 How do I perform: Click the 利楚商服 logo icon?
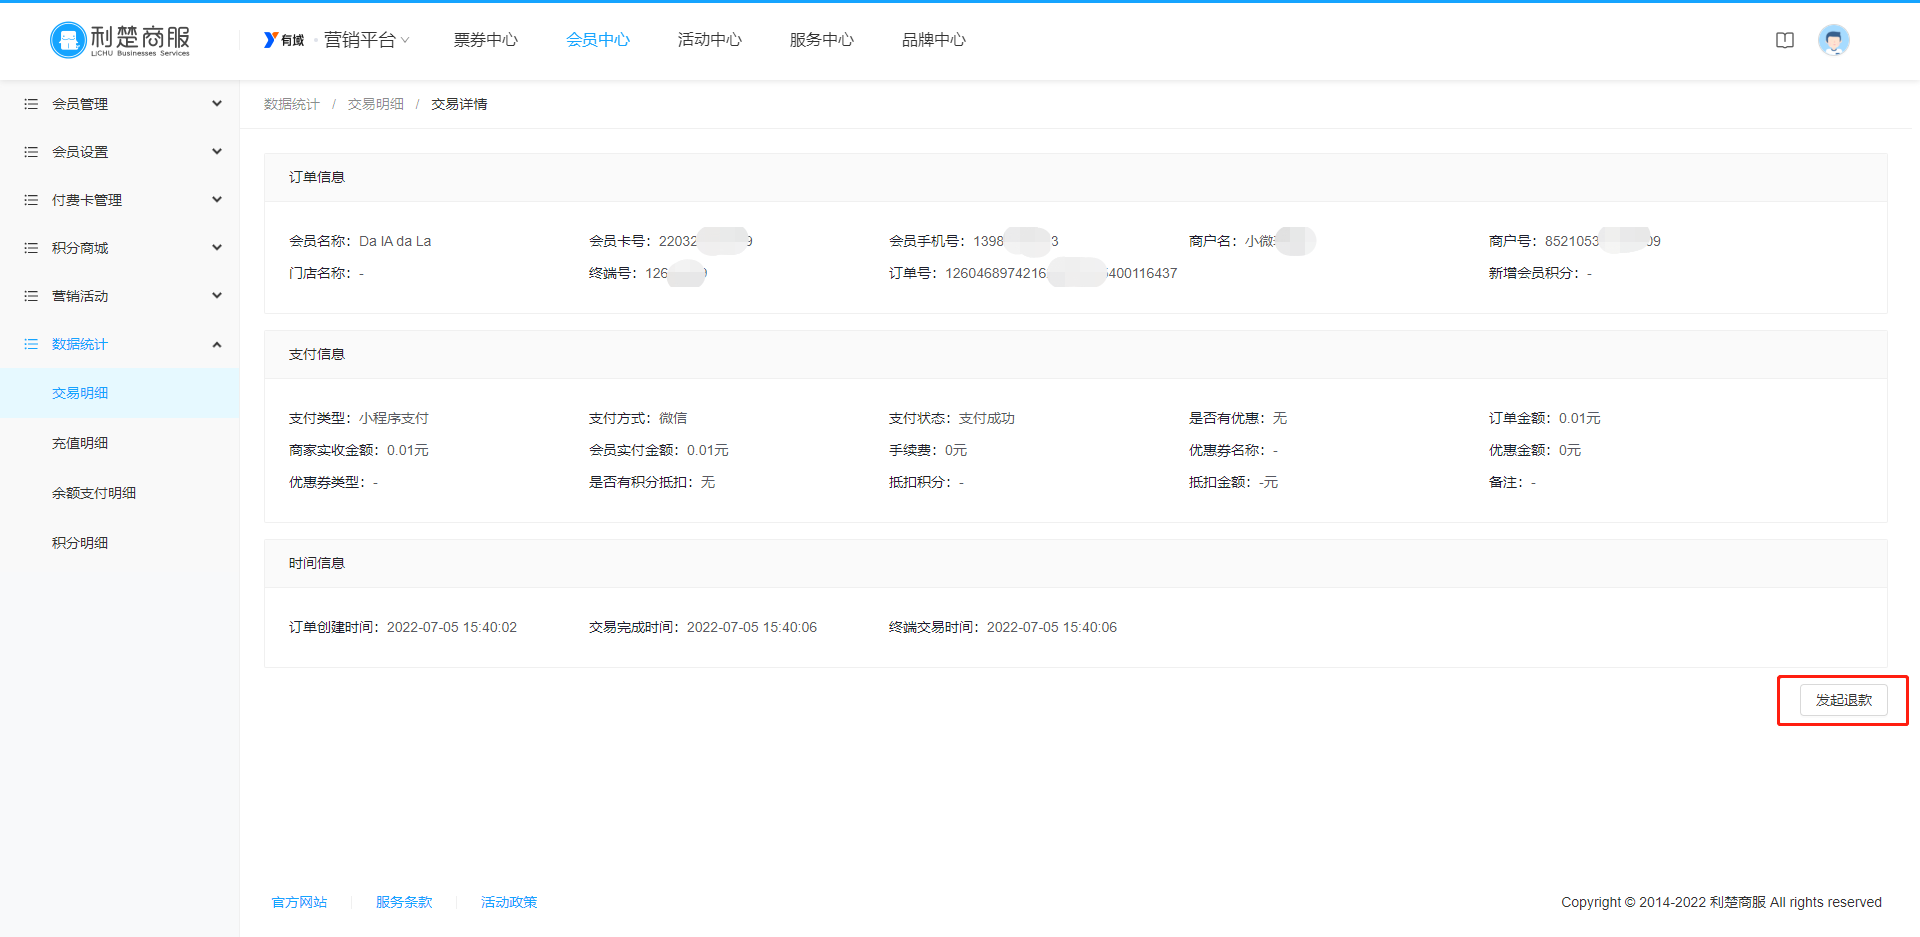tap(120, 40)
